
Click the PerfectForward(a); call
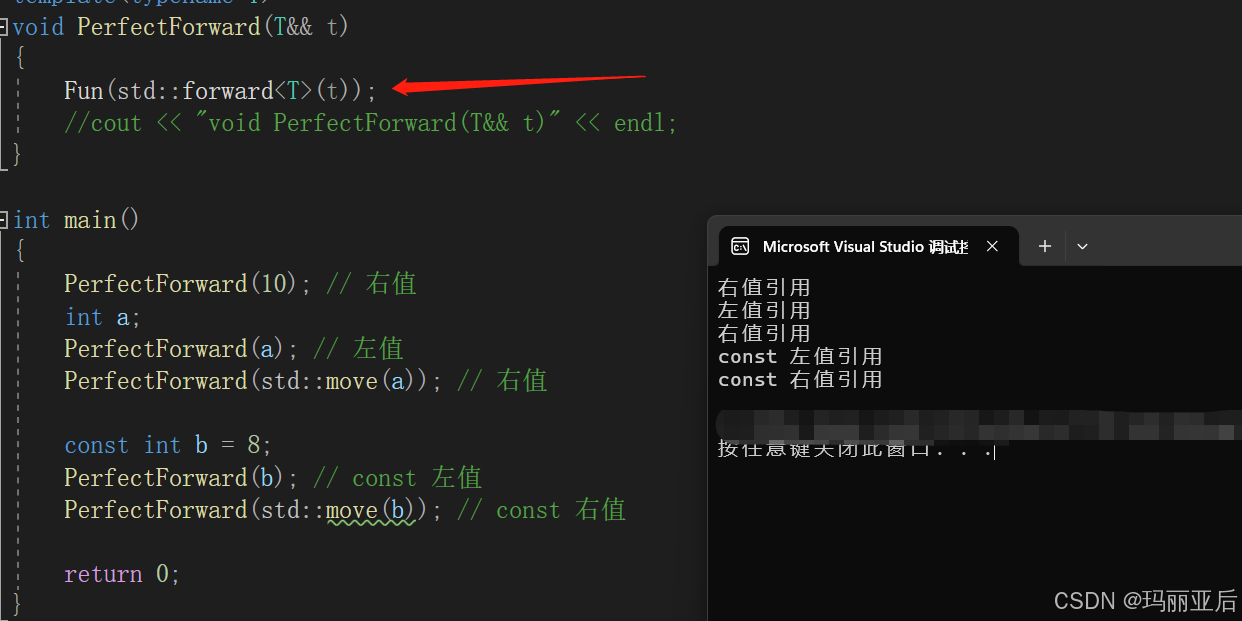coord(182,349)
